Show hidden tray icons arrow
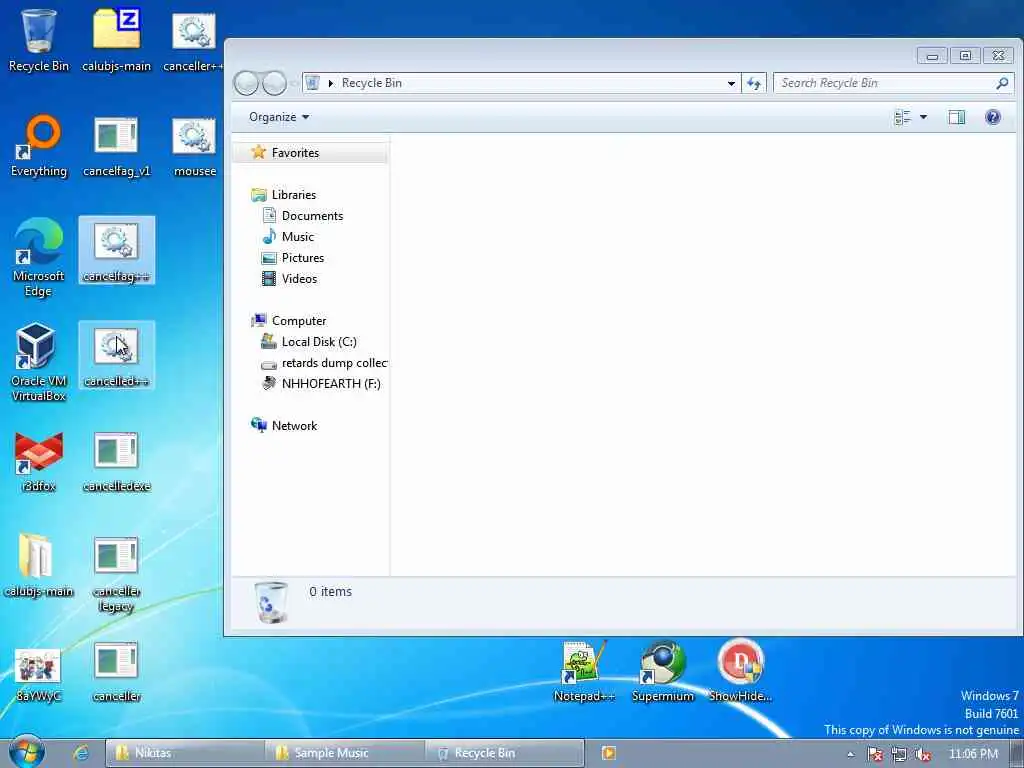Viewport: 1024px width, 768px height. tap(850, 754)
